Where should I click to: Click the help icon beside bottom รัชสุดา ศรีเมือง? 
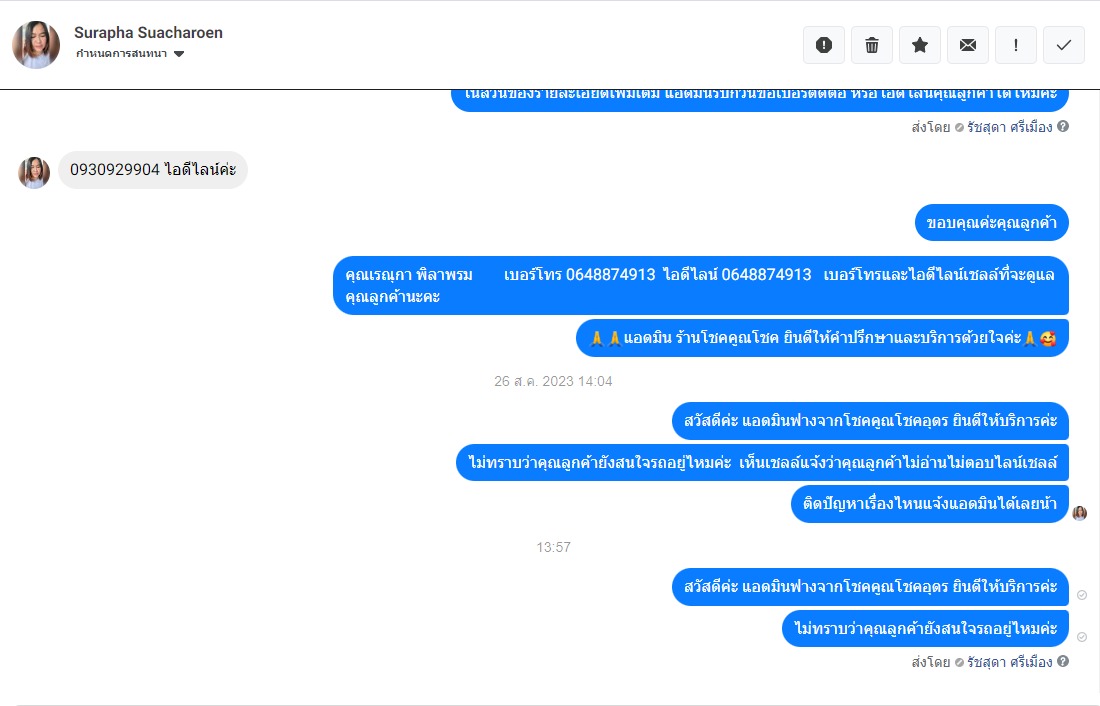pyautogui.click(x=1063, y=661)
